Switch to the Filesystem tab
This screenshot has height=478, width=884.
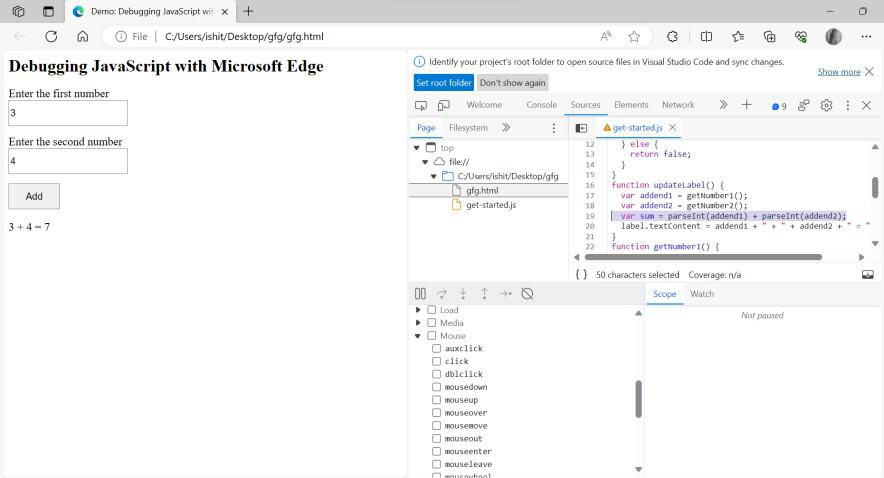pos(468,128)
